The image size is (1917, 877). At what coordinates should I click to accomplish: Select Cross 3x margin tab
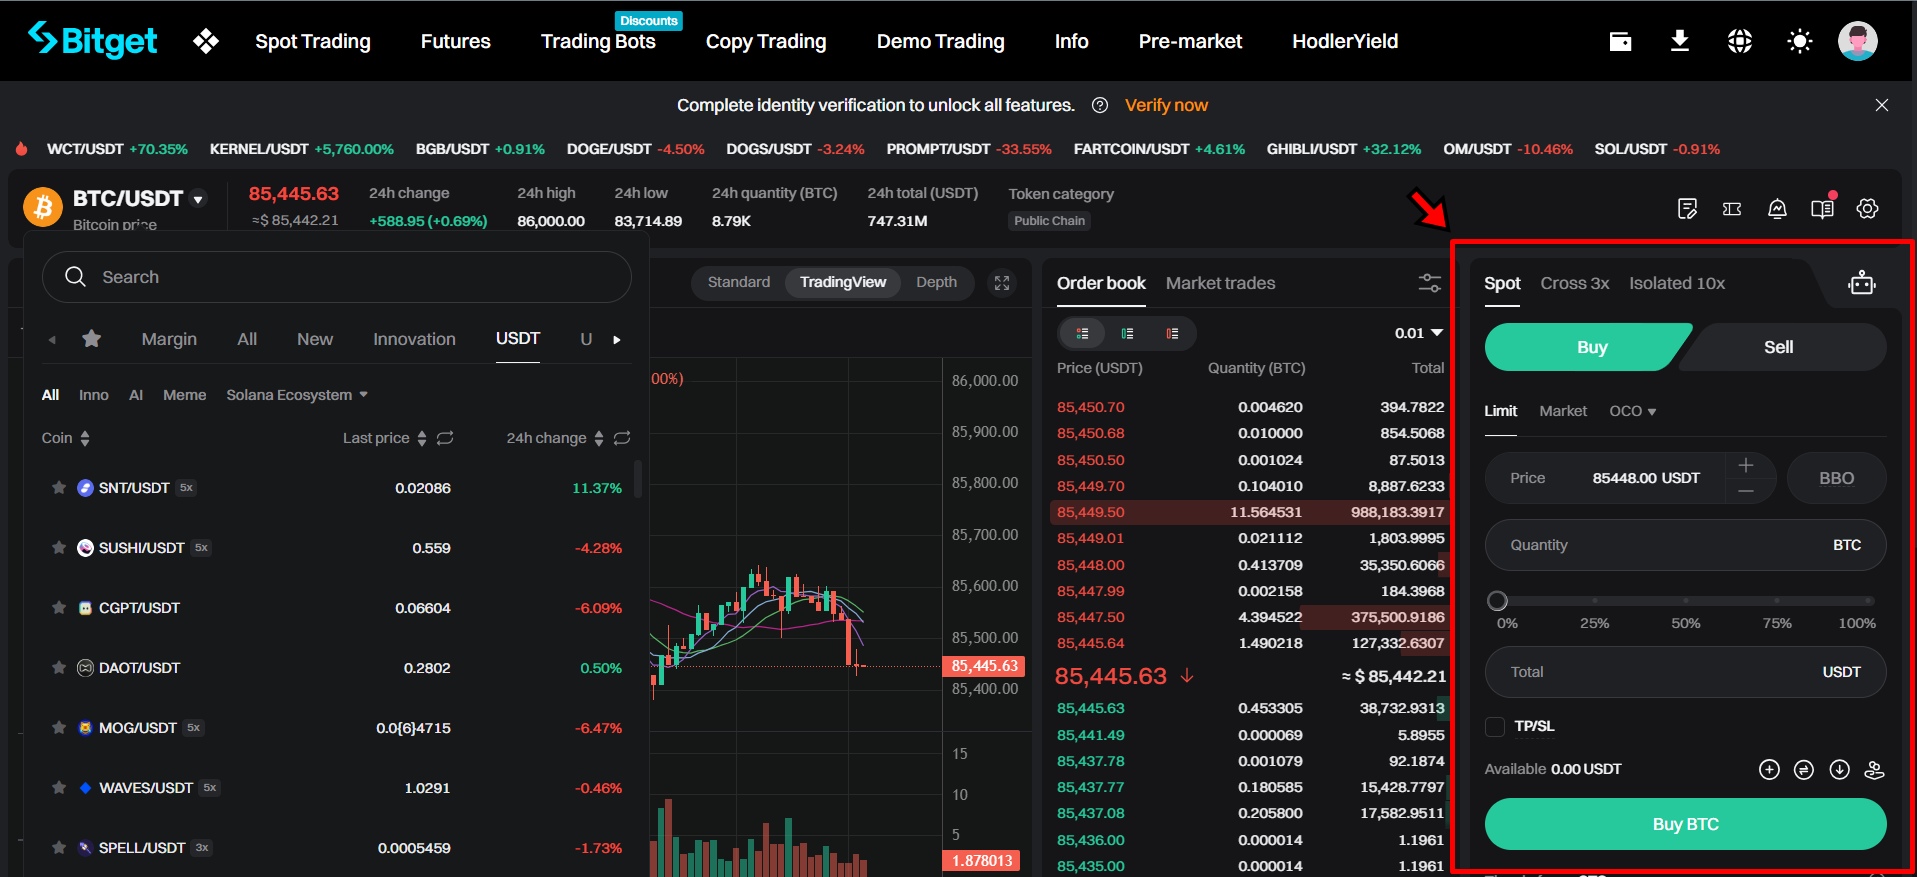pyautogui.click(x=1575, y=283)
